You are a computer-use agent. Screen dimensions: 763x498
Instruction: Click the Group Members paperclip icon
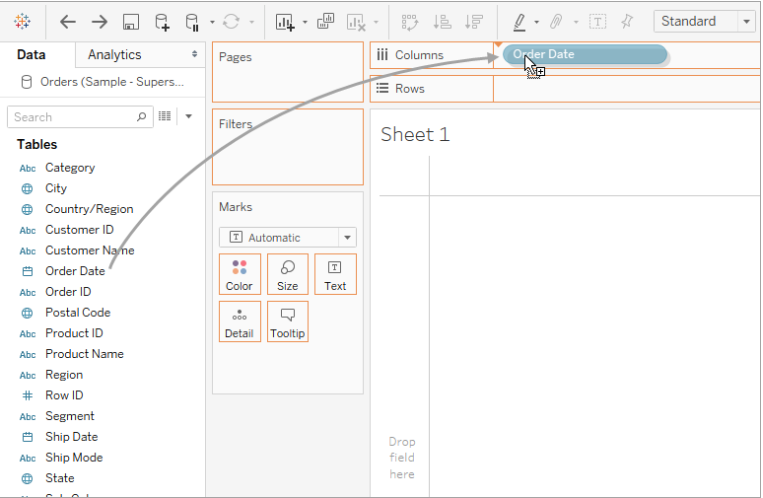coord(556,22)
